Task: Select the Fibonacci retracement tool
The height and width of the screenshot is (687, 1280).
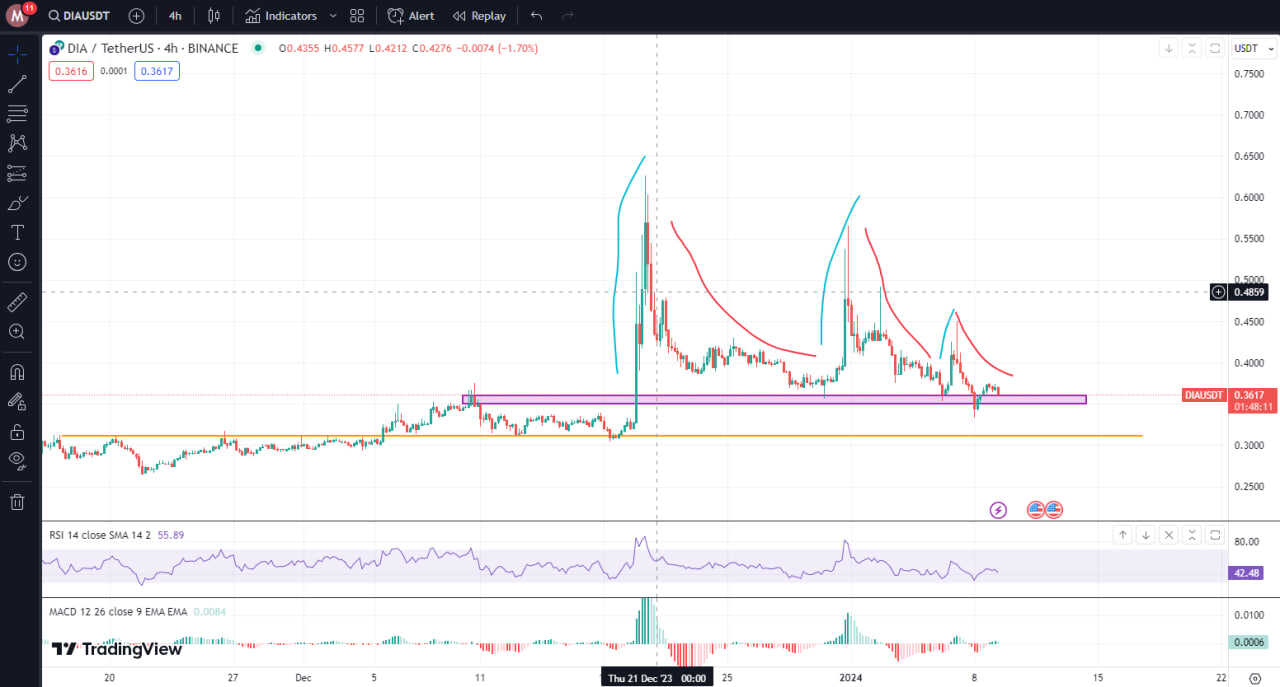Action: [x=17, y=113]
